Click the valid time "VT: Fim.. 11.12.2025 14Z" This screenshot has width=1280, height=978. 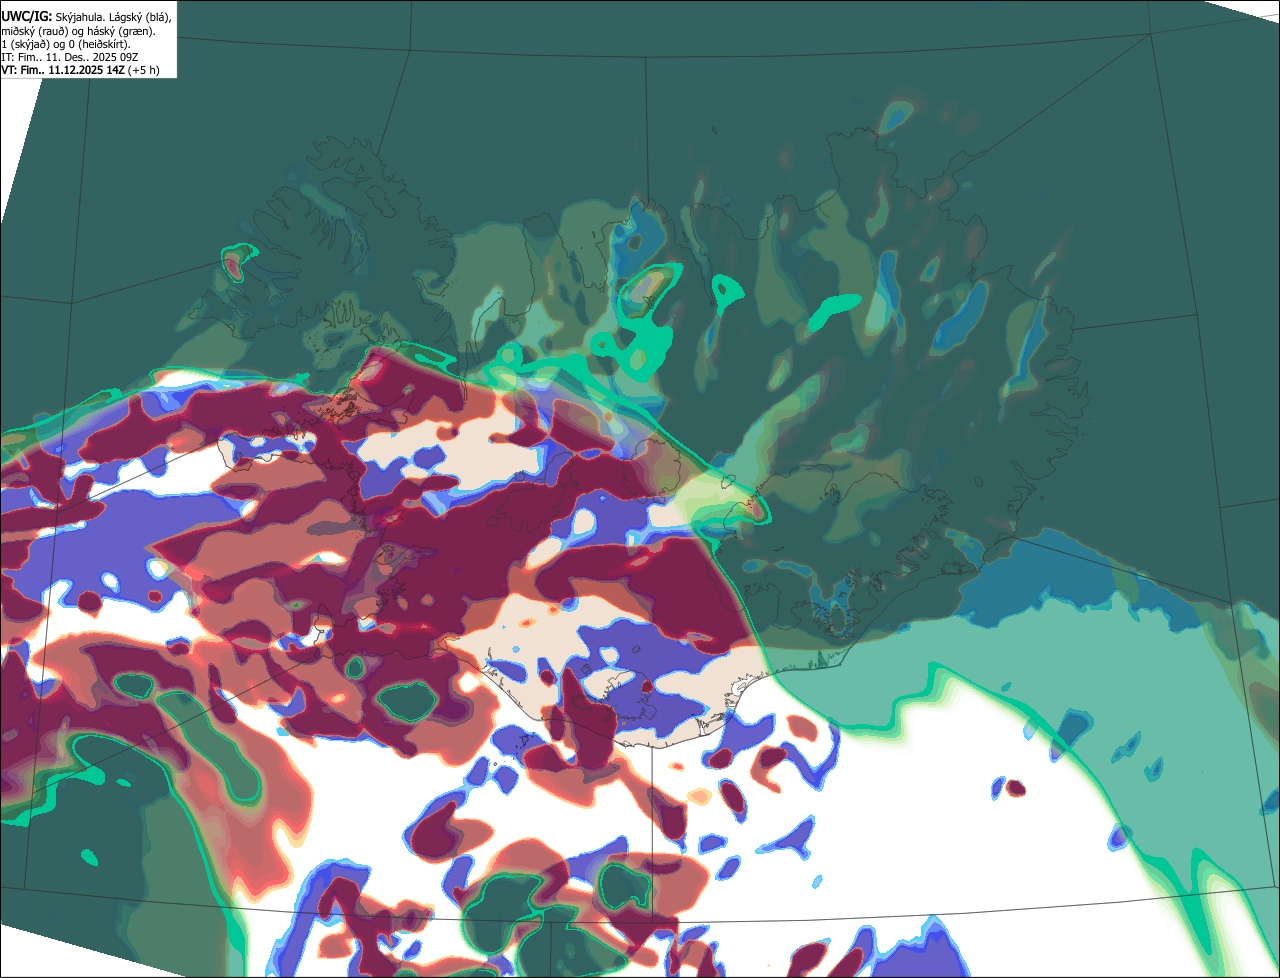(63, 70)
